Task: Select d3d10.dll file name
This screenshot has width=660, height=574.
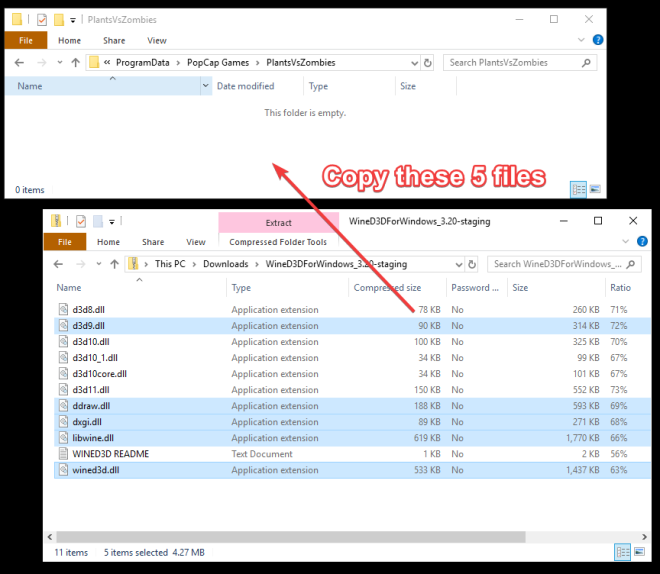Action: point(91,342)
